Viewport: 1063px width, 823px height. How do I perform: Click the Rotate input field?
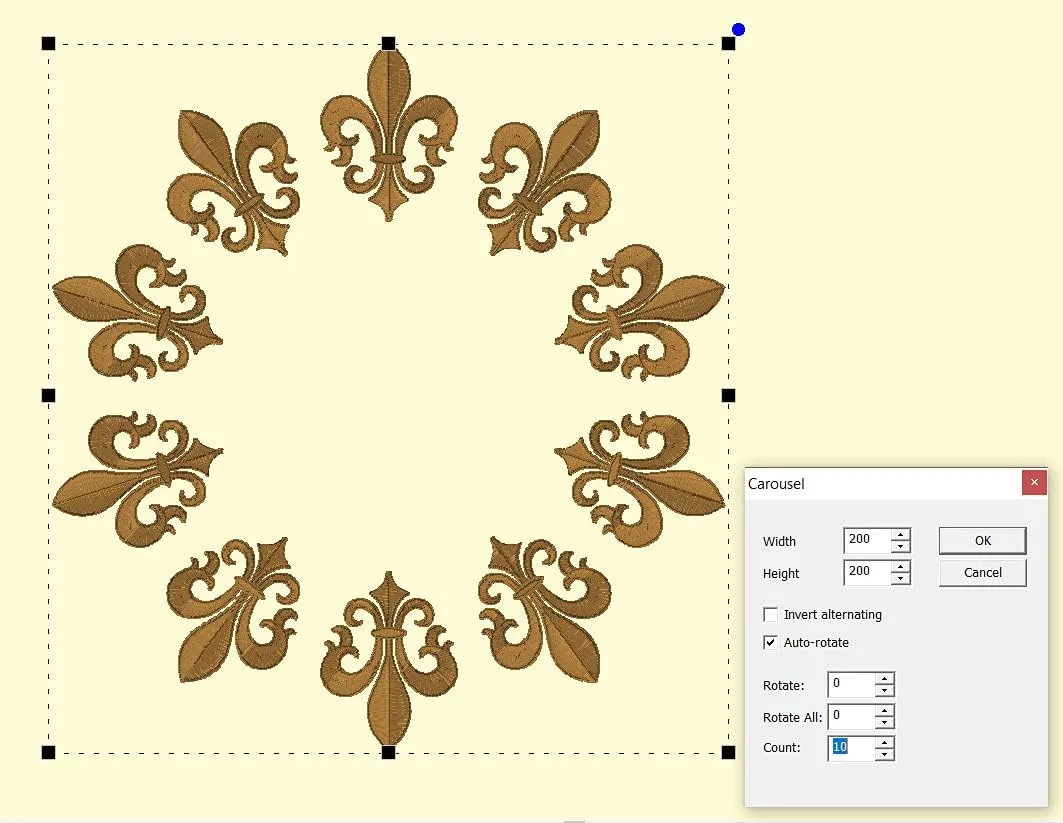(x=851, y=684)
